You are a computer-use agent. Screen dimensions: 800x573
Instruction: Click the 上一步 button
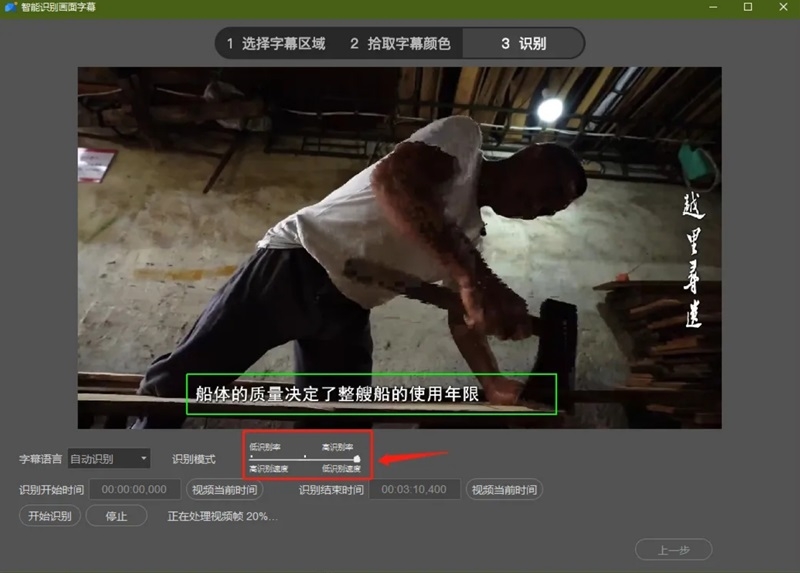[x=673, y=550]
